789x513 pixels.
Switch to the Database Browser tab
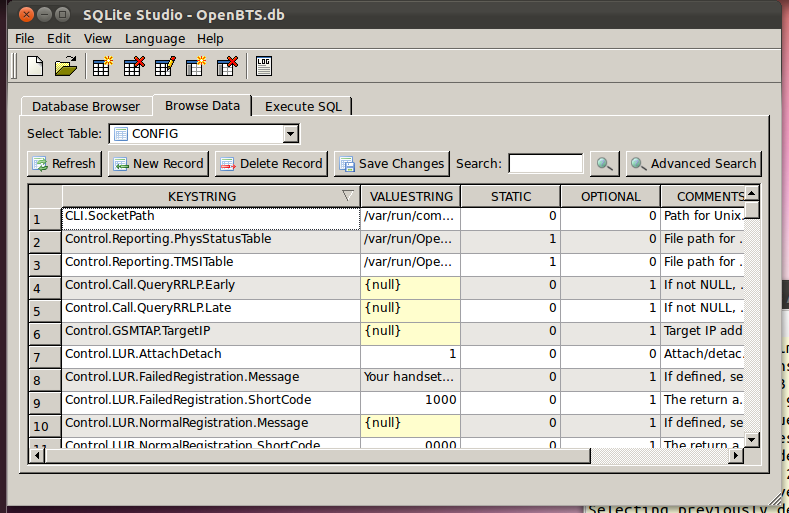click(86, 106)
